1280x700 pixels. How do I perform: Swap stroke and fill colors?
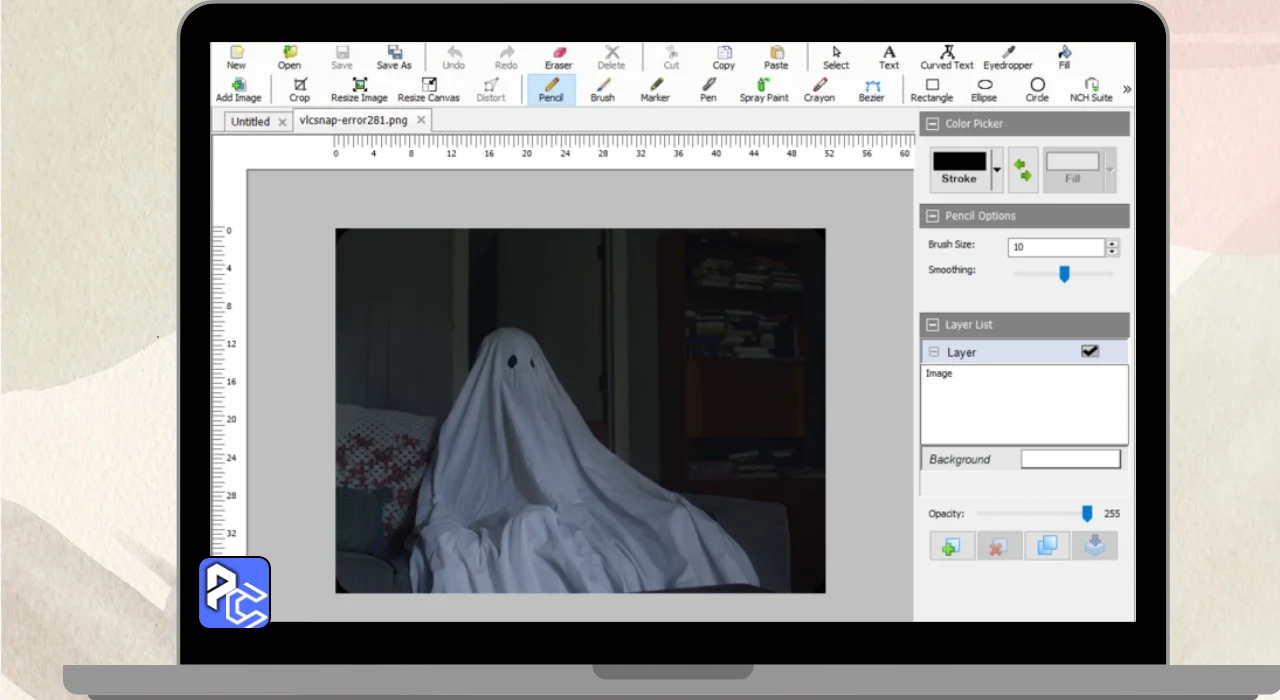click(x=1022, y=170)
